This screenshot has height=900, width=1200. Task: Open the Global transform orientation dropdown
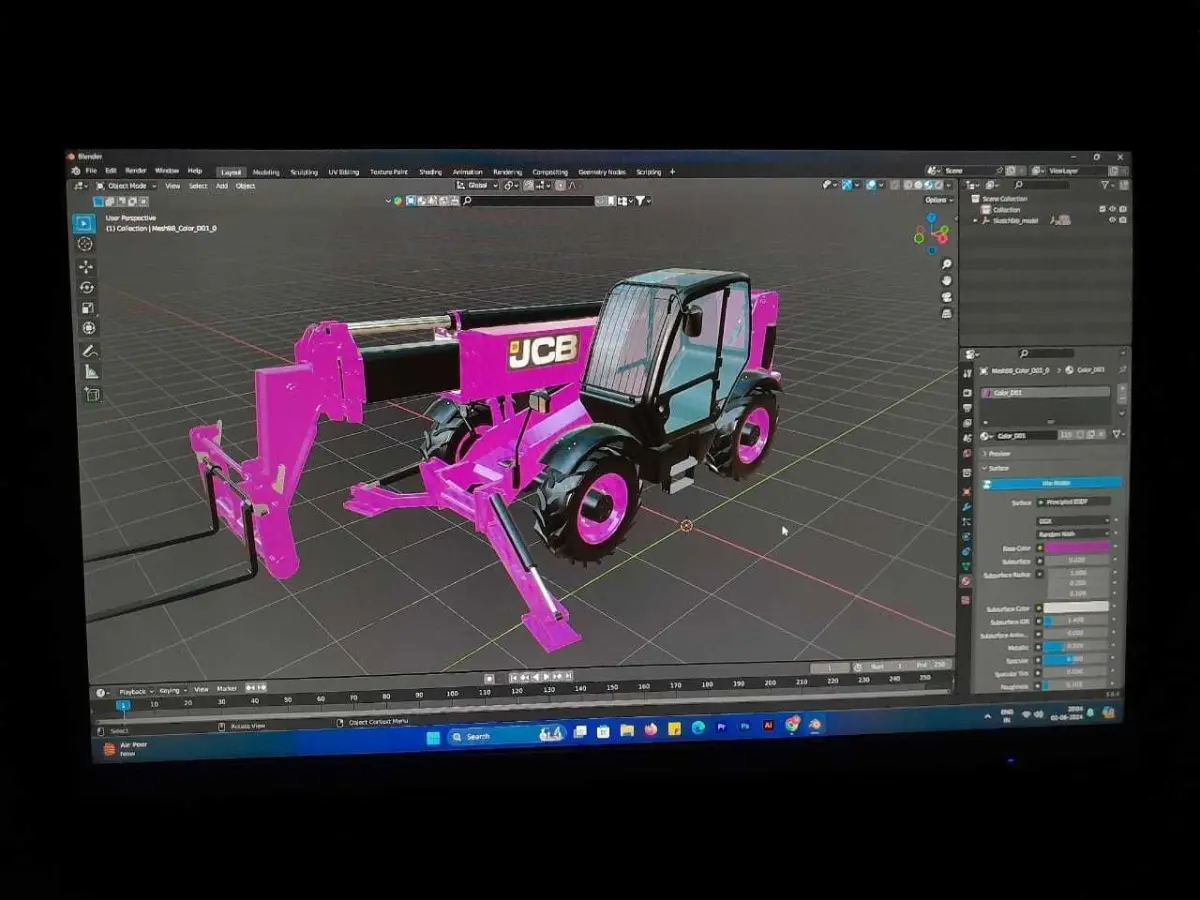pos(477,185)
